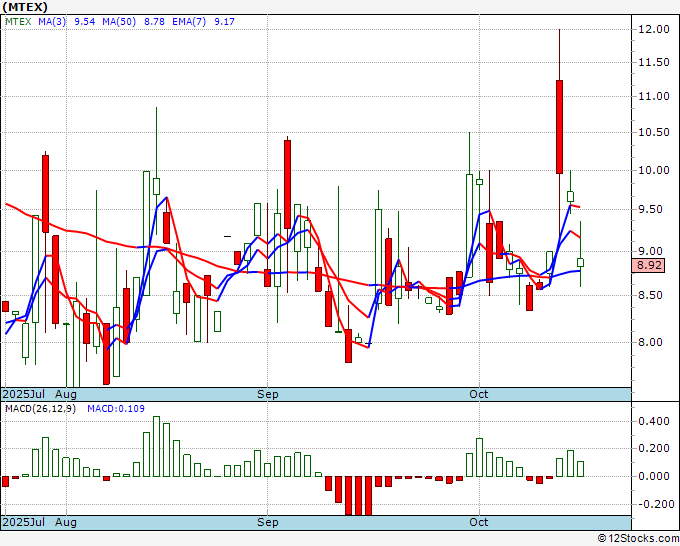Click the MA(50) legend label
680x546 pixels.
(x=119, y=21)
